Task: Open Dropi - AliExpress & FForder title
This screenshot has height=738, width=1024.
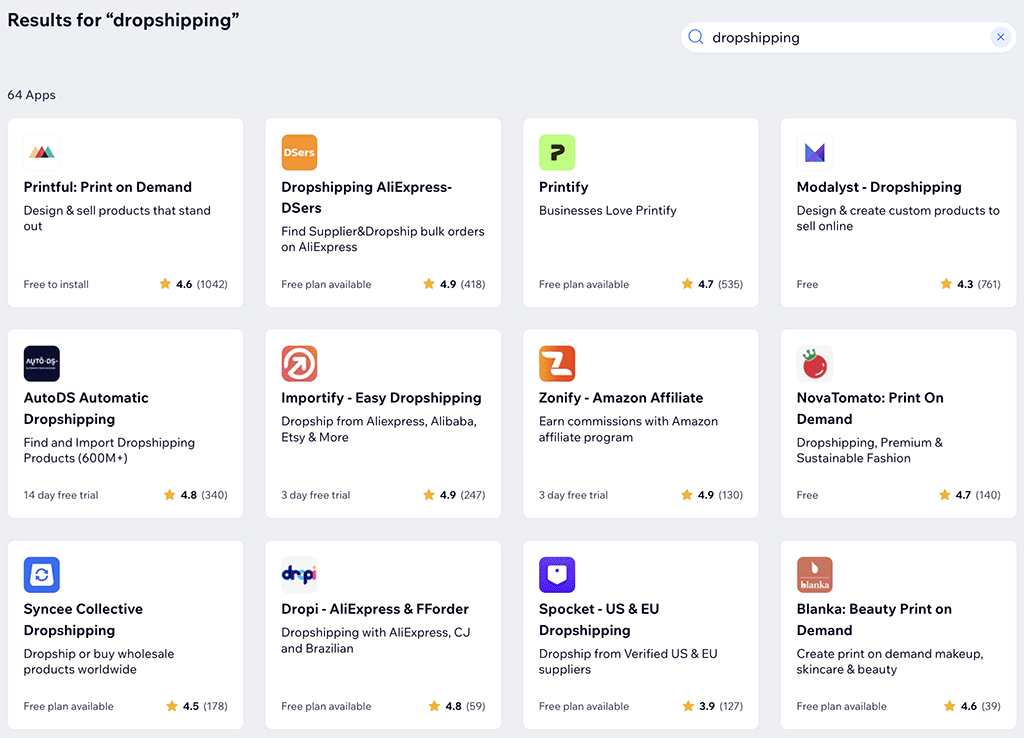Action: (375, 609)
